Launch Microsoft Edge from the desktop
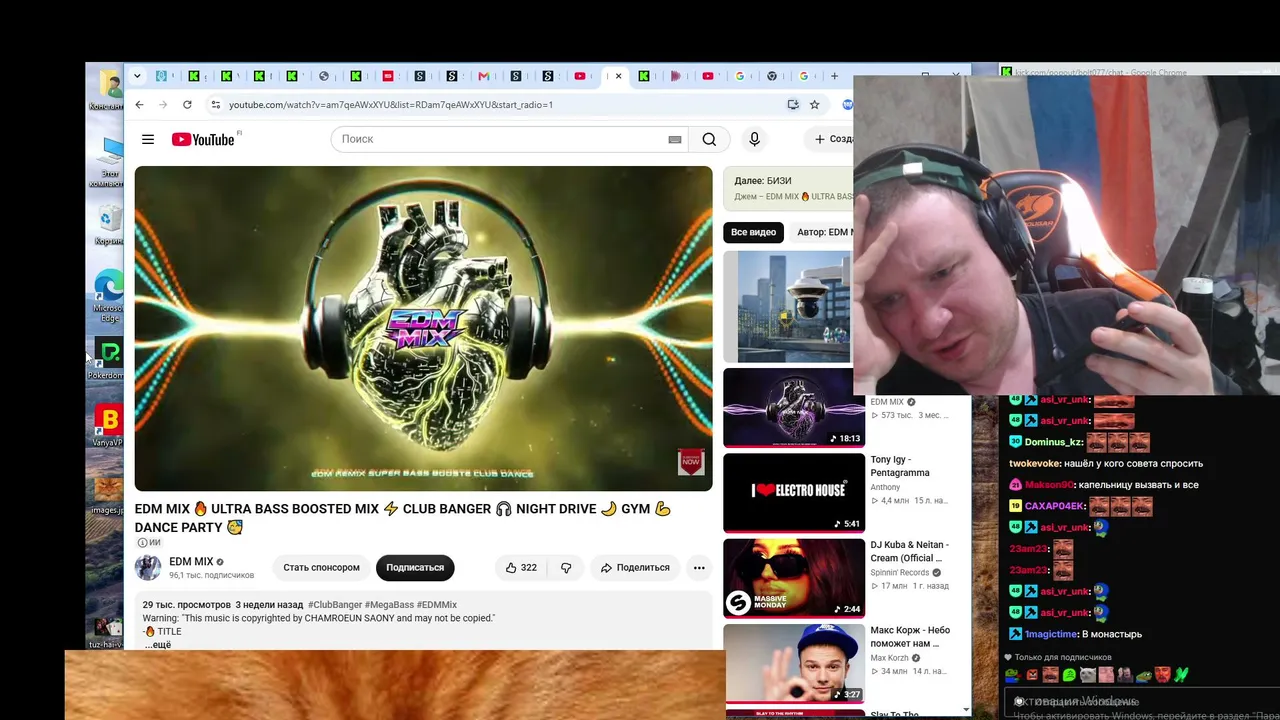This screenshot has height=720, width=1280. coord(108,296)
